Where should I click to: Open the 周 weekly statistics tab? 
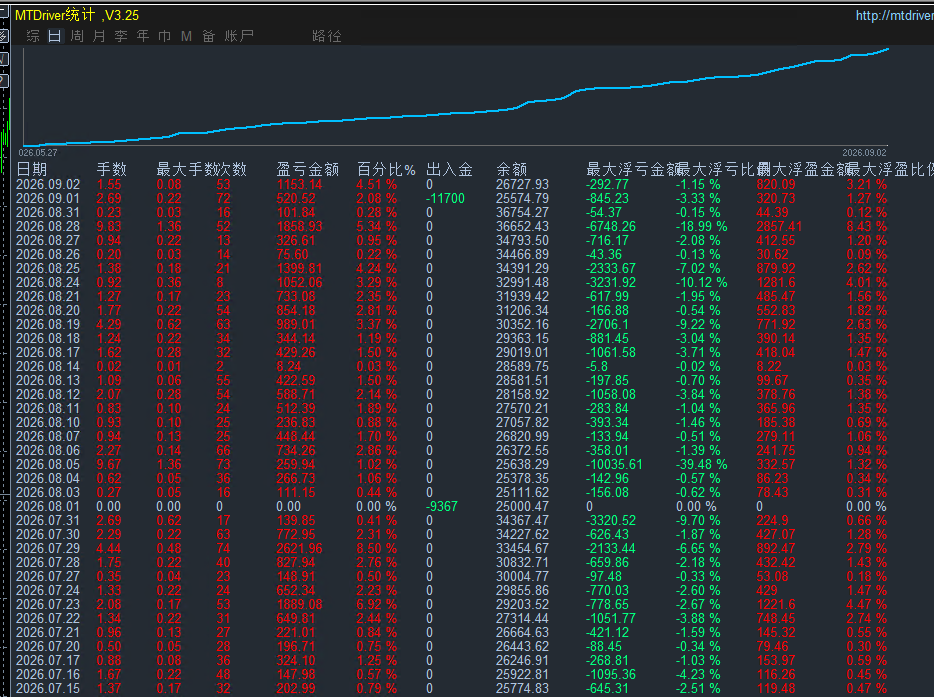[x=77, y=36]
